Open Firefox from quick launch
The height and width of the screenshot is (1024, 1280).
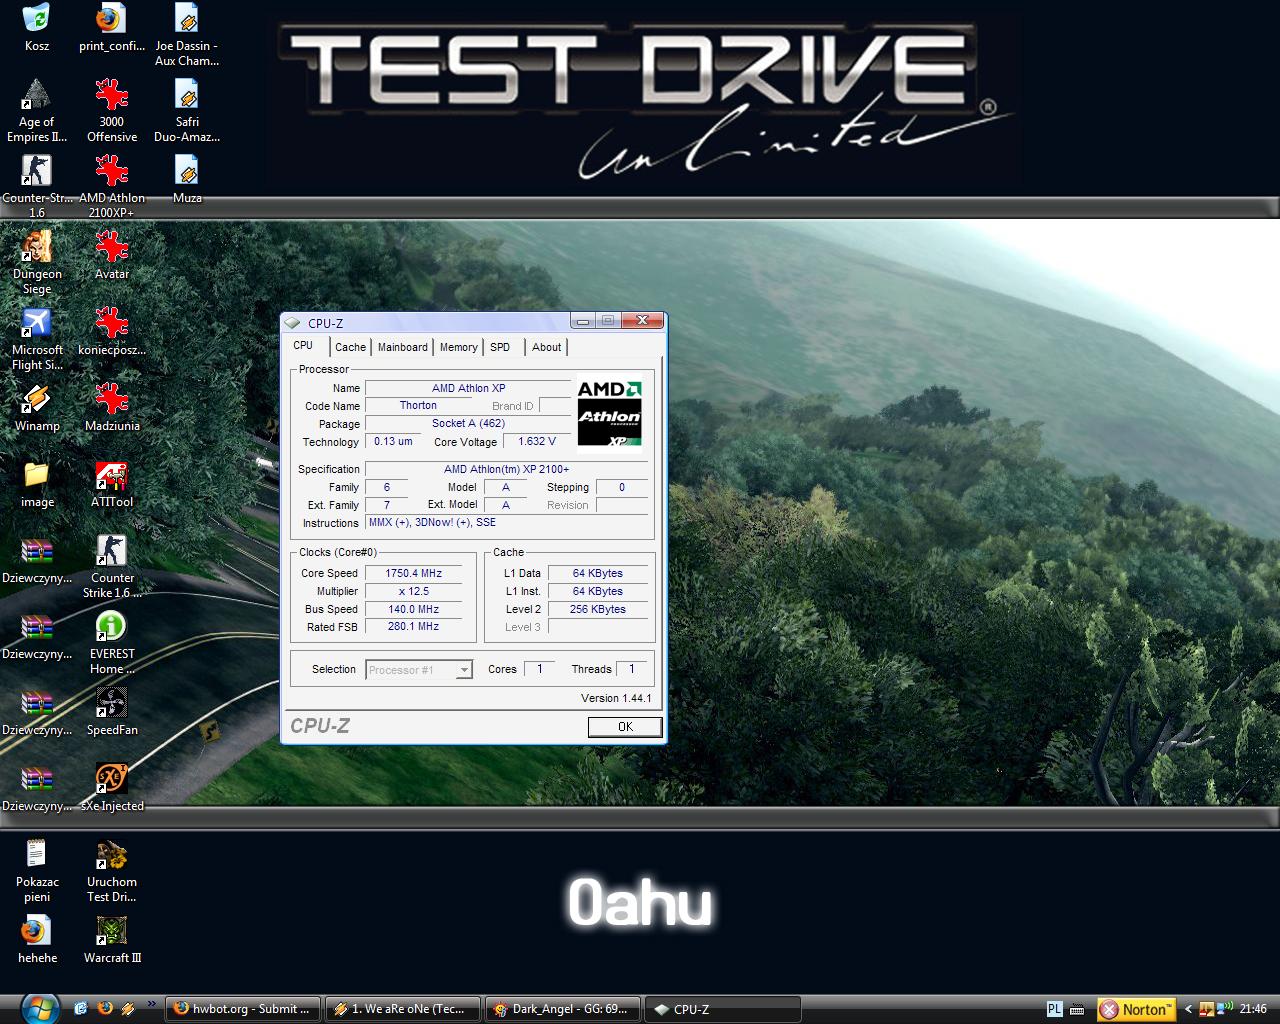point(105,1009)
